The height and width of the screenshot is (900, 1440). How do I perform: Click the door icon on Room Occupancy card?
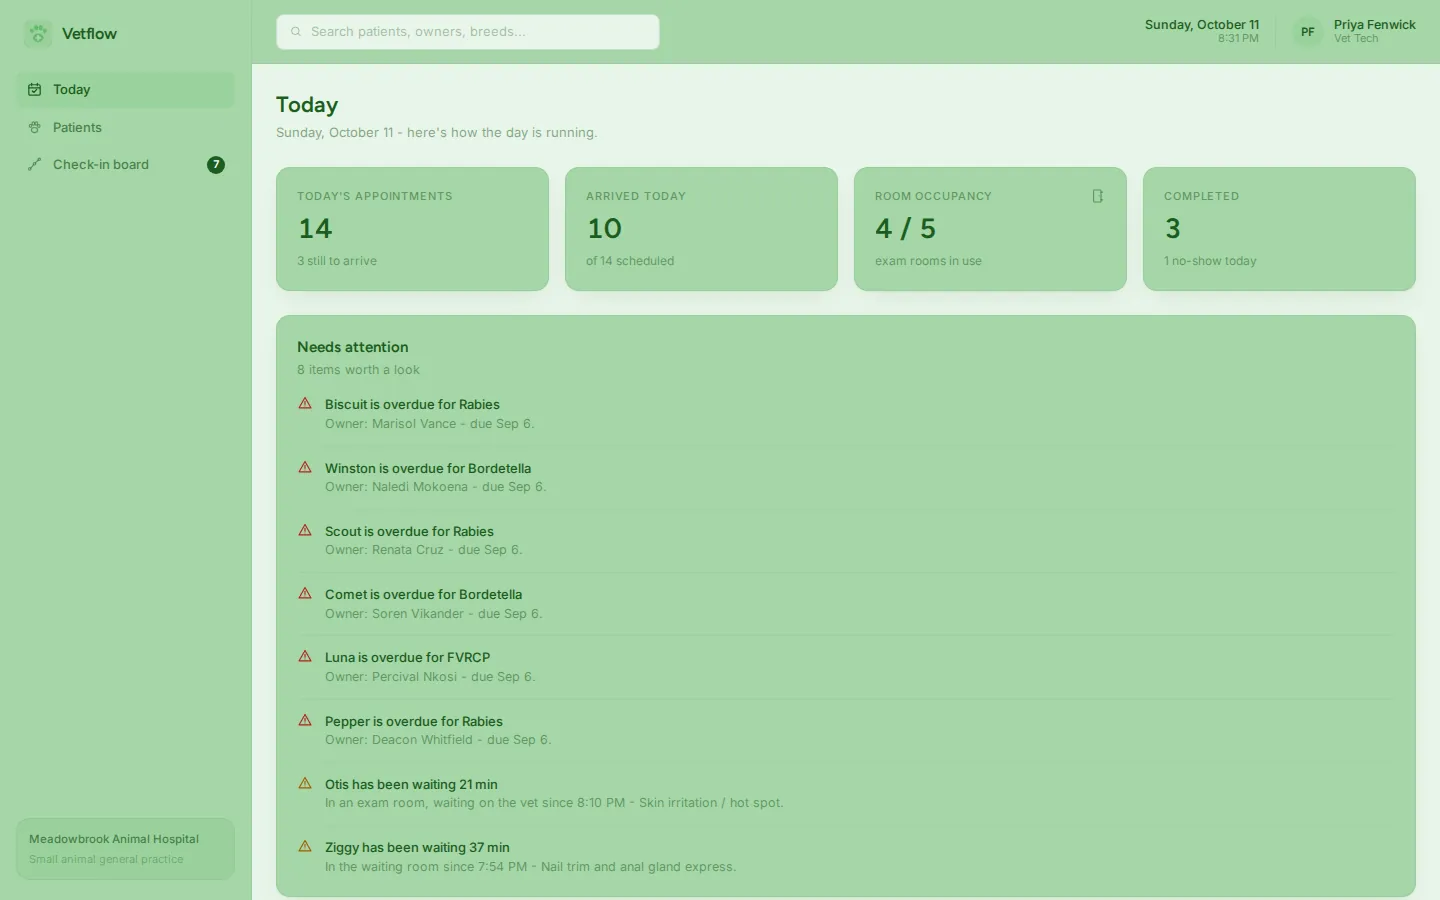point(1098,196)
